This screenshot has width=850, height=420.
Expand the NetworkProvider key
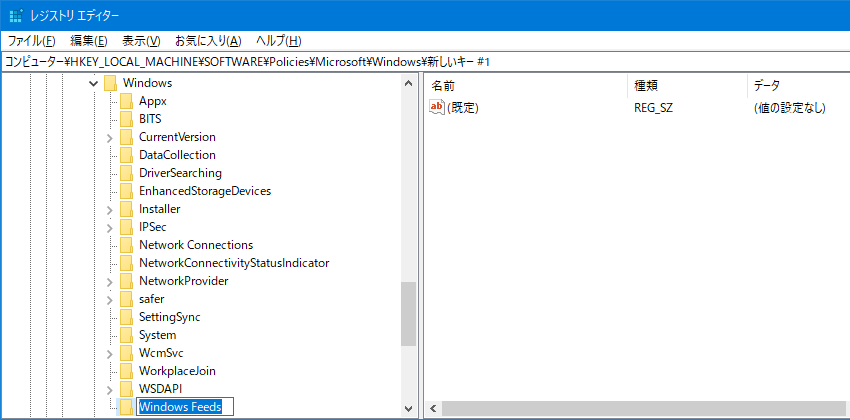pos(110,282)
